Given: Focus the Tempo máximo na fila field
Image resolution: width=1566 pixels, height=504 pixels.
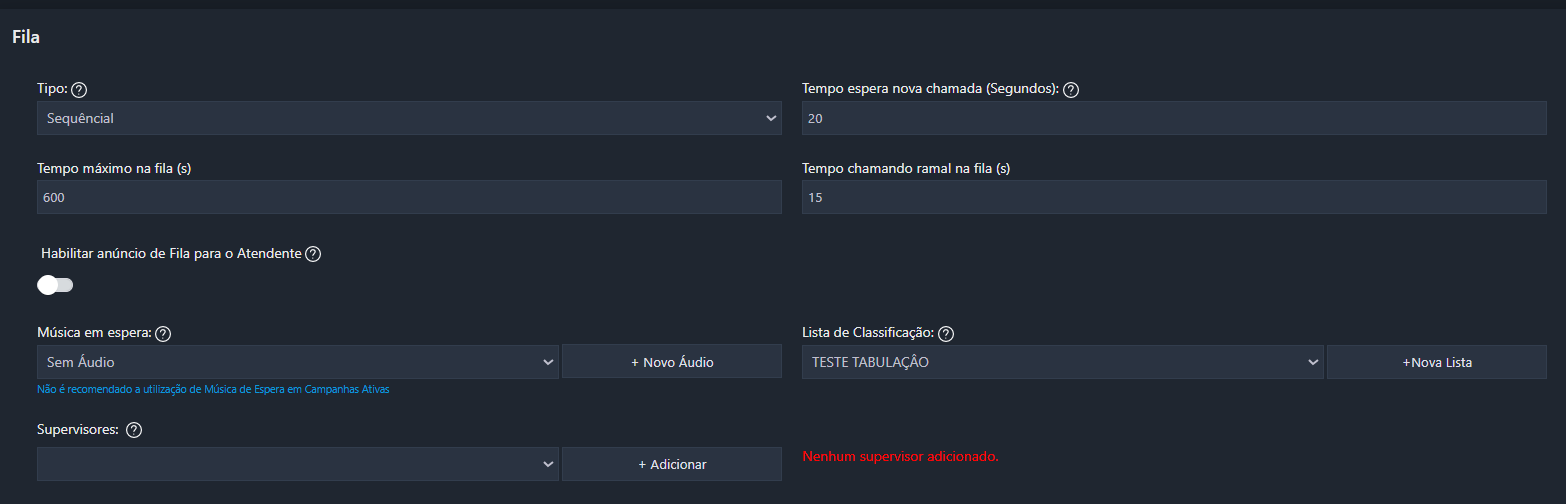Looking at the screenshot, I should click(409, 198).
